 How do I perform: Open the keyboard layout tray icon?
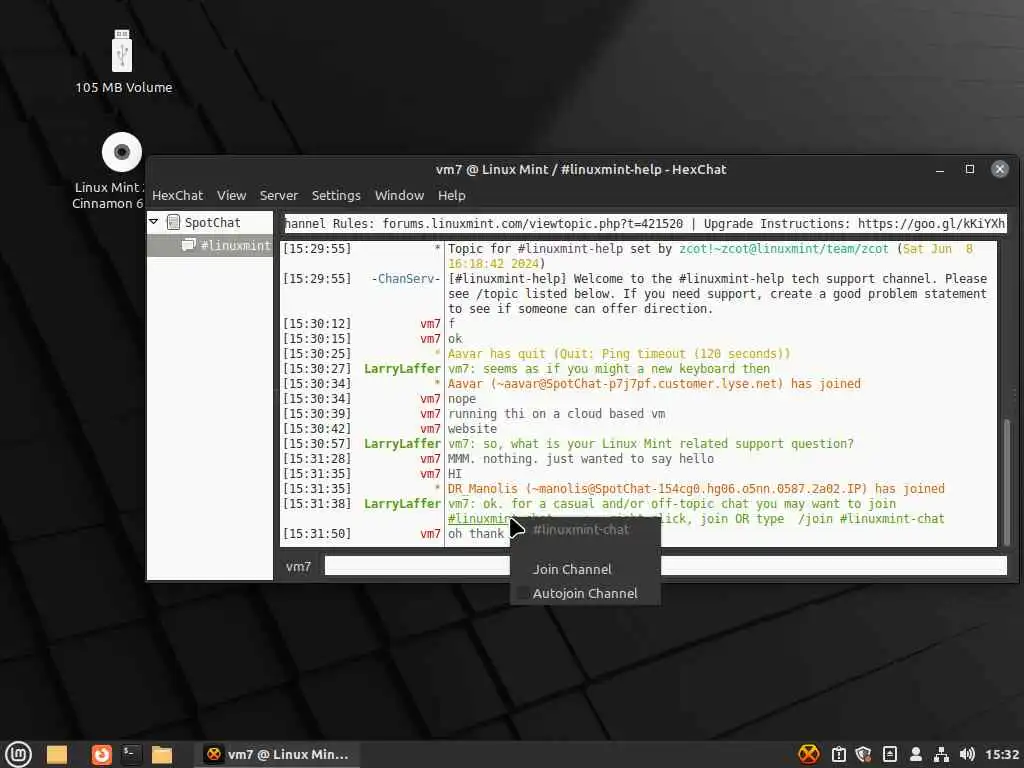point(889,754)
